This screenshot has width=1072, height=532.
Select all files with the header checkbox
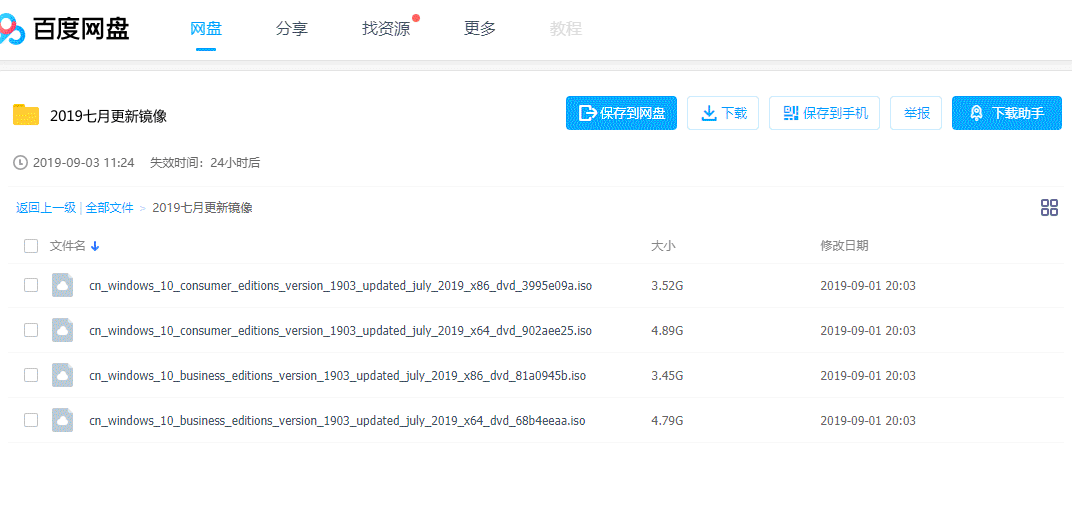pyautogui.click(x=31, y=246)
